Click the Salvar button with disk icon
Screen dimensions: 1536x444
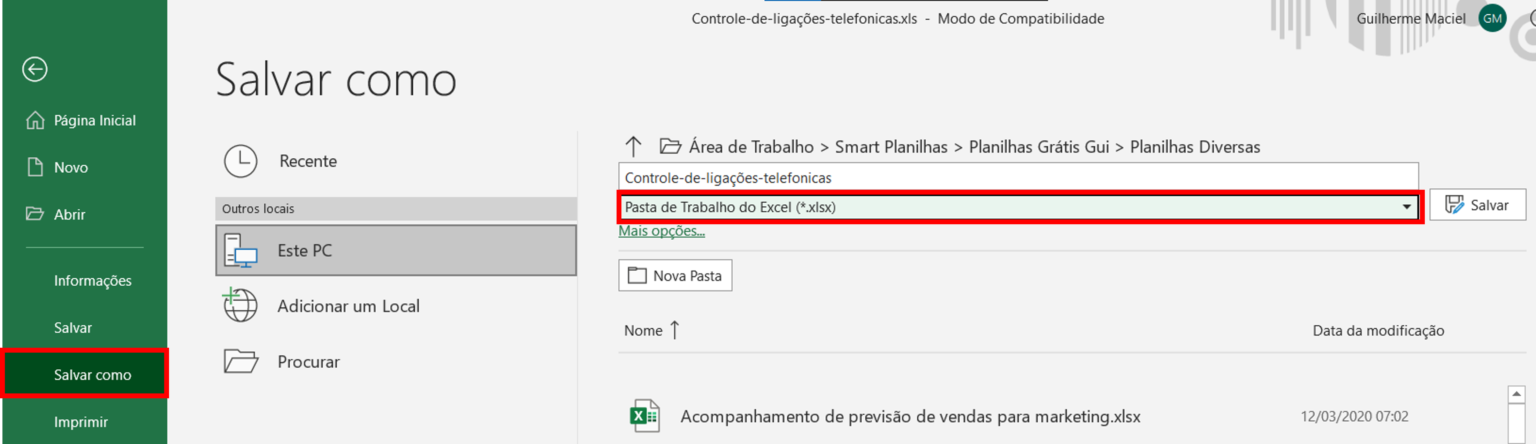pos(1477,204)
